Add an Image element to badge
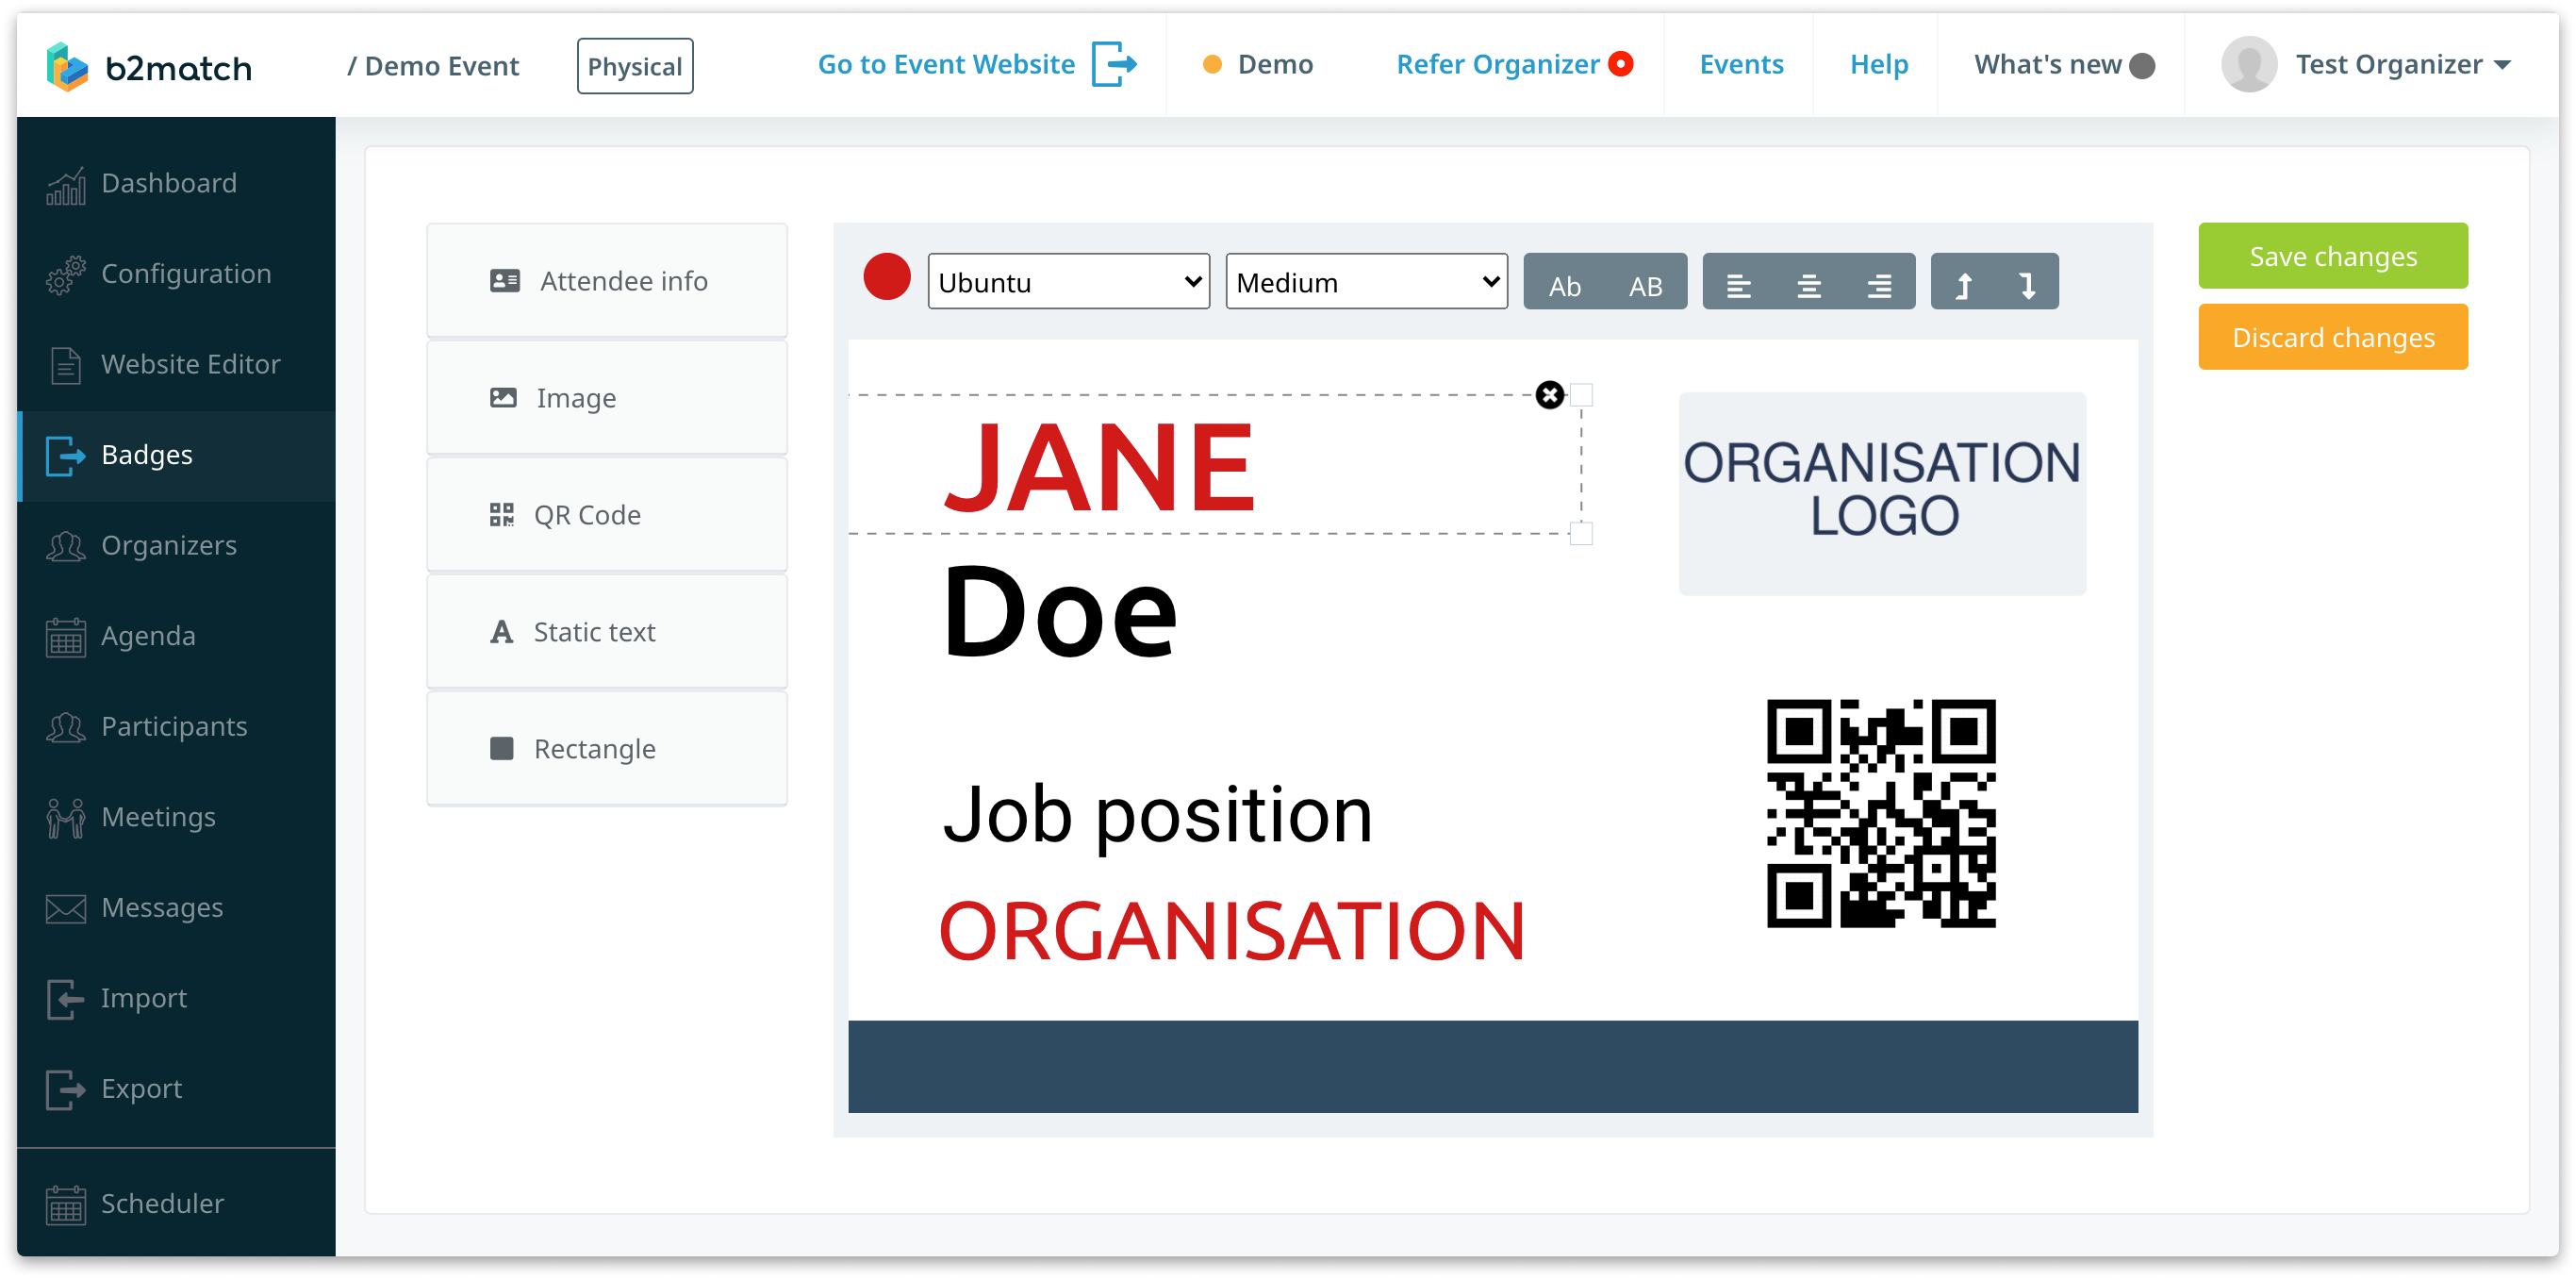The width and height of the screenshot is (2576, 1279). (x=607, y=398)
